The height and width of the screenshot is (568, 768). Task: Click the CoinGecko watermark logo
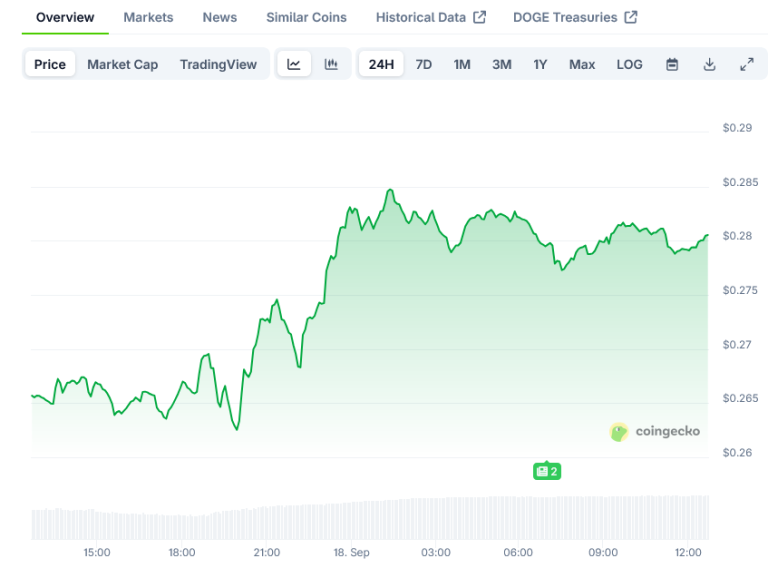655,431
